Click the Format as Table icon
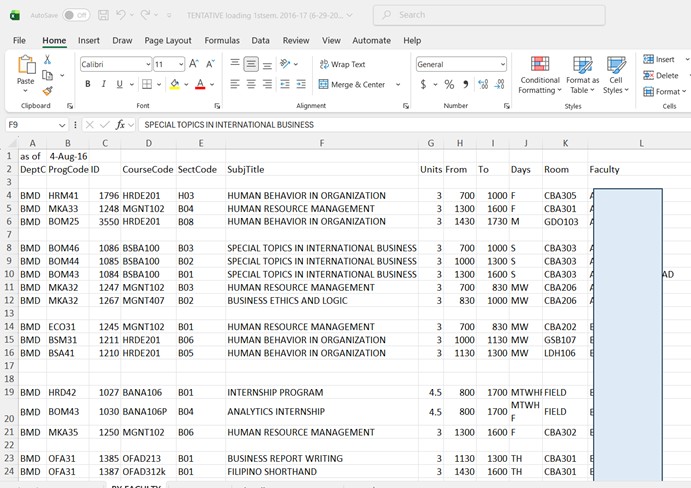Screen dimensions: 691x488 pyautogui.click(x=582, y=73)
